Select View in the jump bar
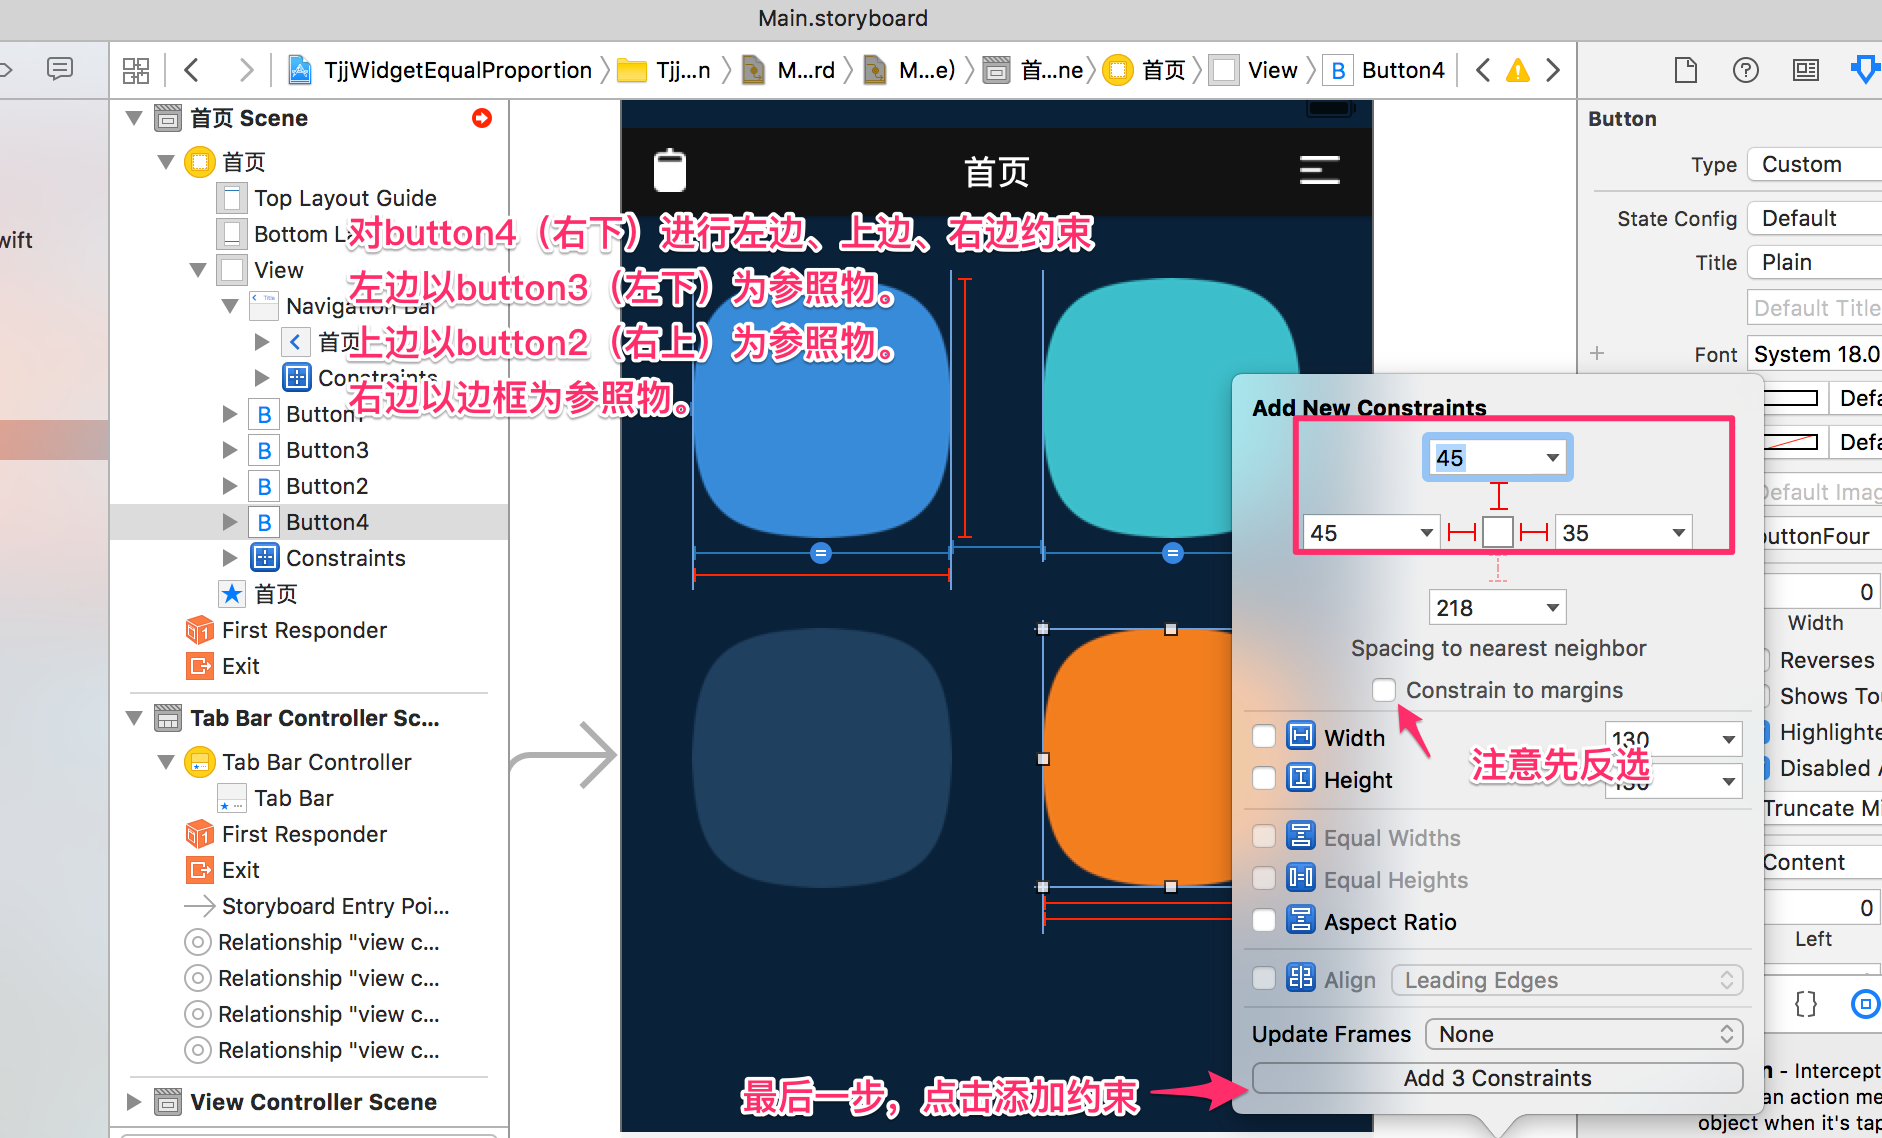The width and height of the screenshot is (1882, 1138). point(1254,70)
